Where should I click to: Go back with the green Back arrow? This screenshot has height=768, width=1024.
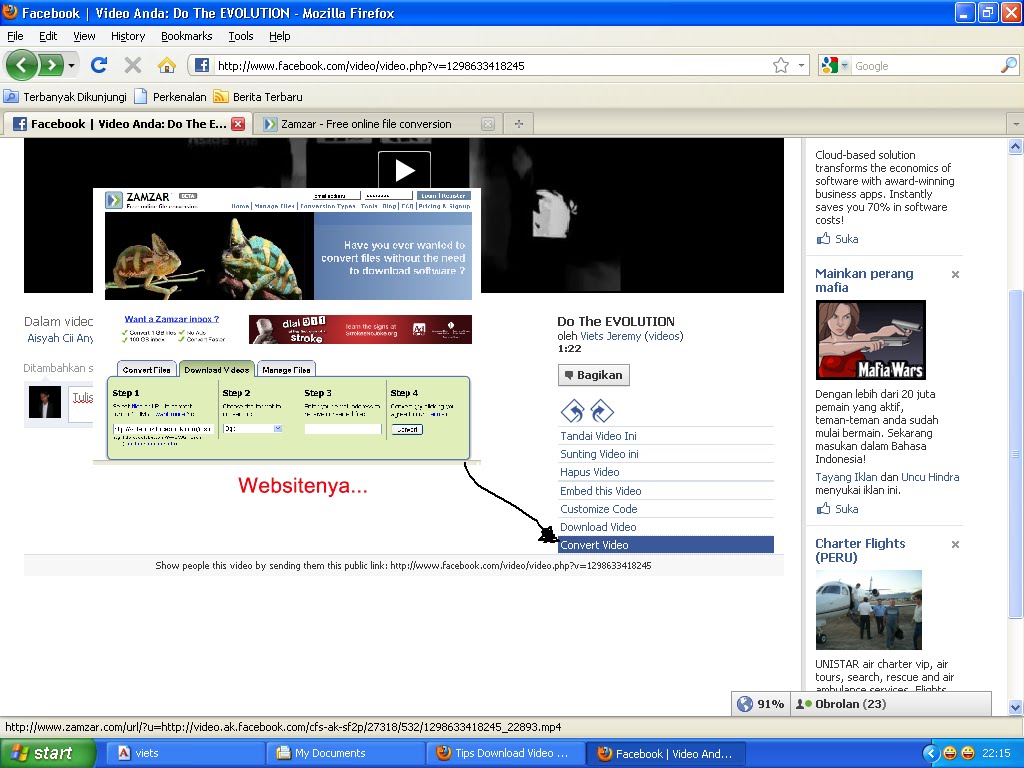pyautogui.click(x=22, y=65)
